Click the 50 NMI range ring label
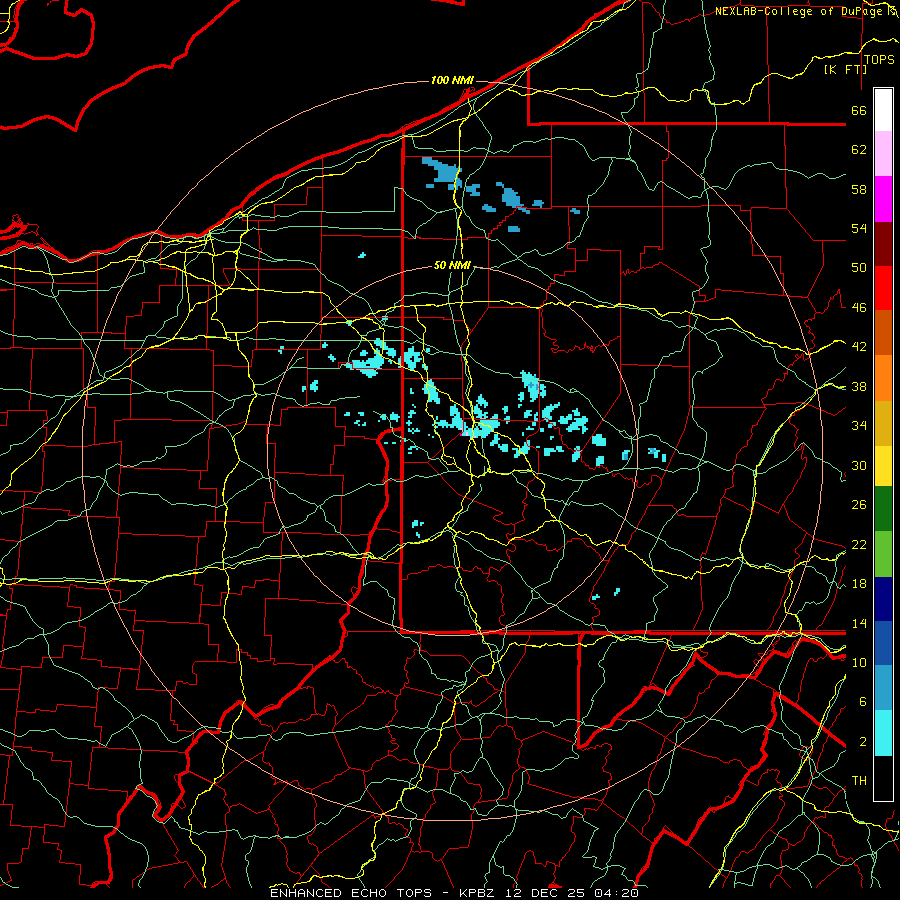 point(452,265)
